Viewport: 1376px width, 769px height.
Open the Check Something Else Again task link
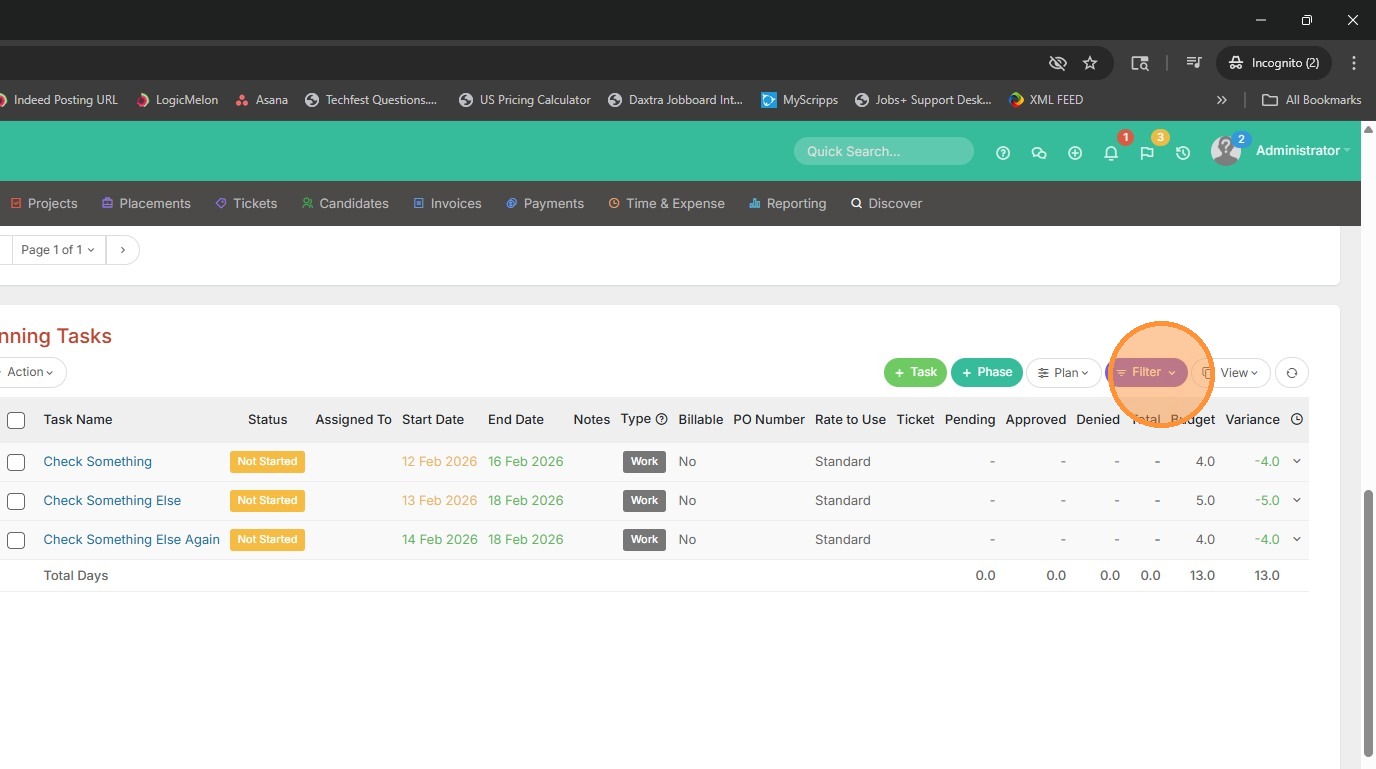[x=131, y=540]
